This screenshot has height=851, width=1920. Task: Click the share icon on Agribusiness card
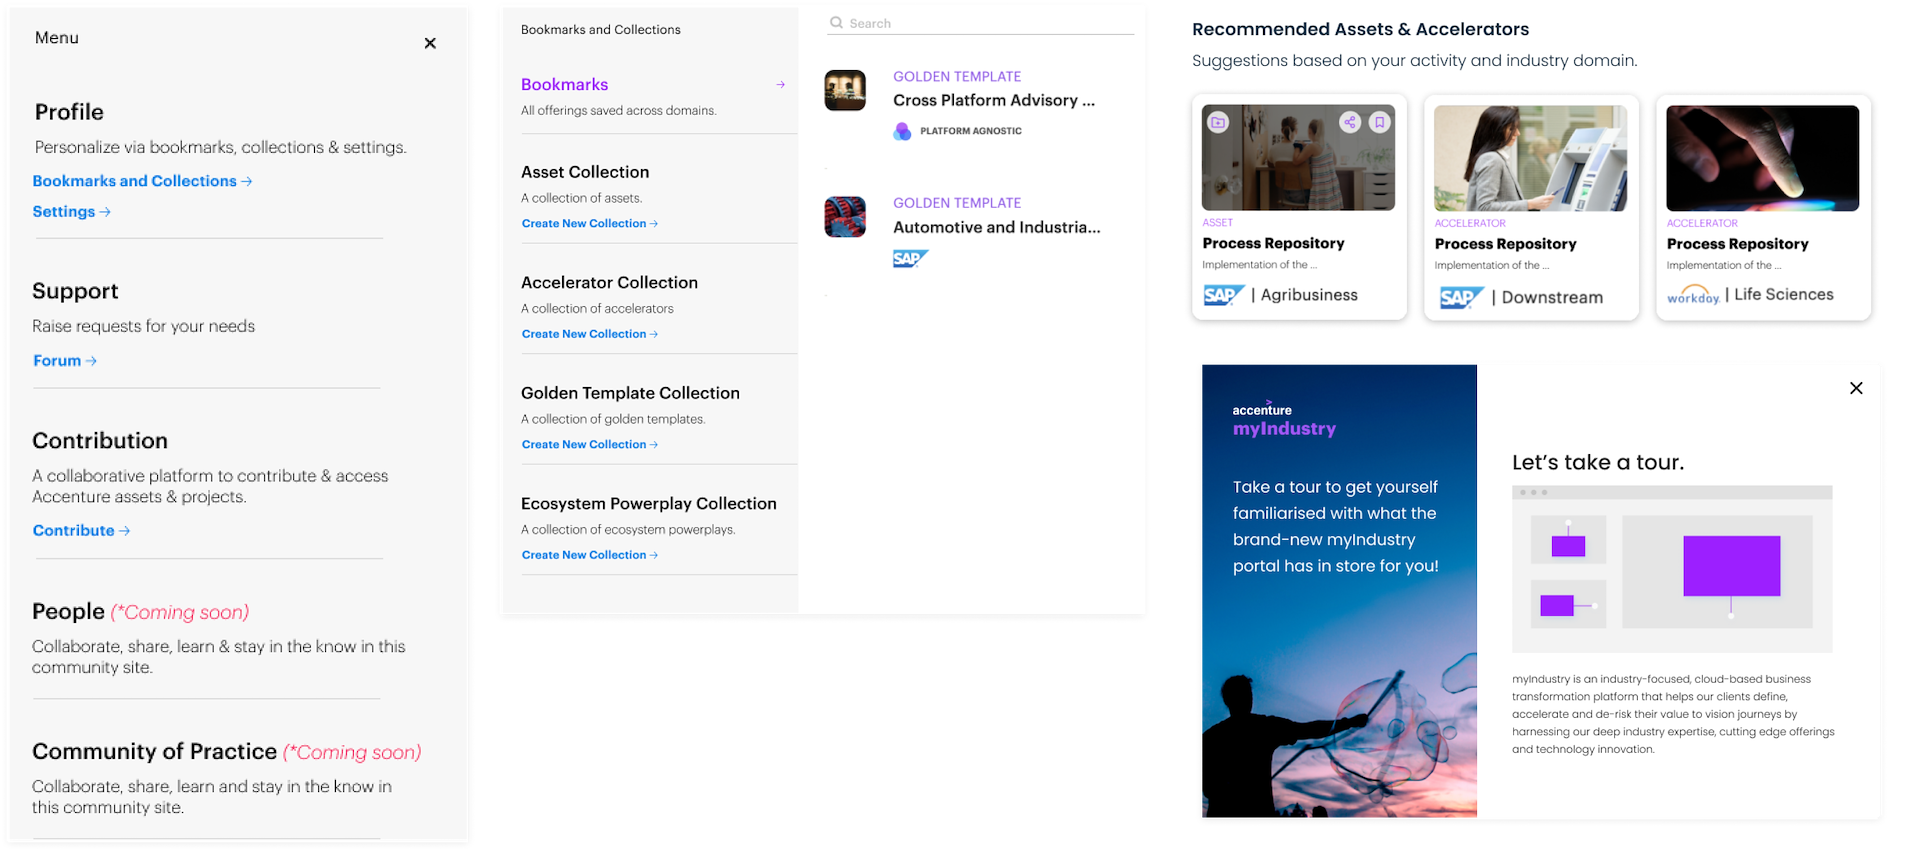tap(1350, 122)
